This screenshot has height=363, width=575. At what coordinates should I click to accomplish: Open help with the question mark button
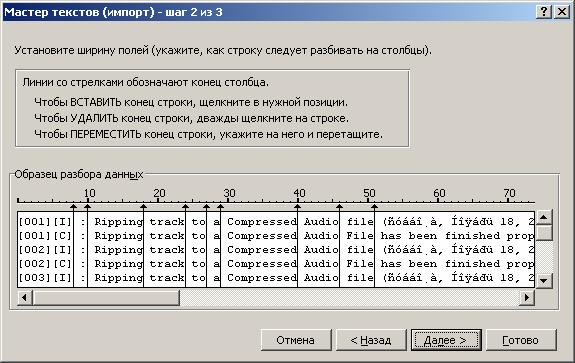tap(544, 12)
